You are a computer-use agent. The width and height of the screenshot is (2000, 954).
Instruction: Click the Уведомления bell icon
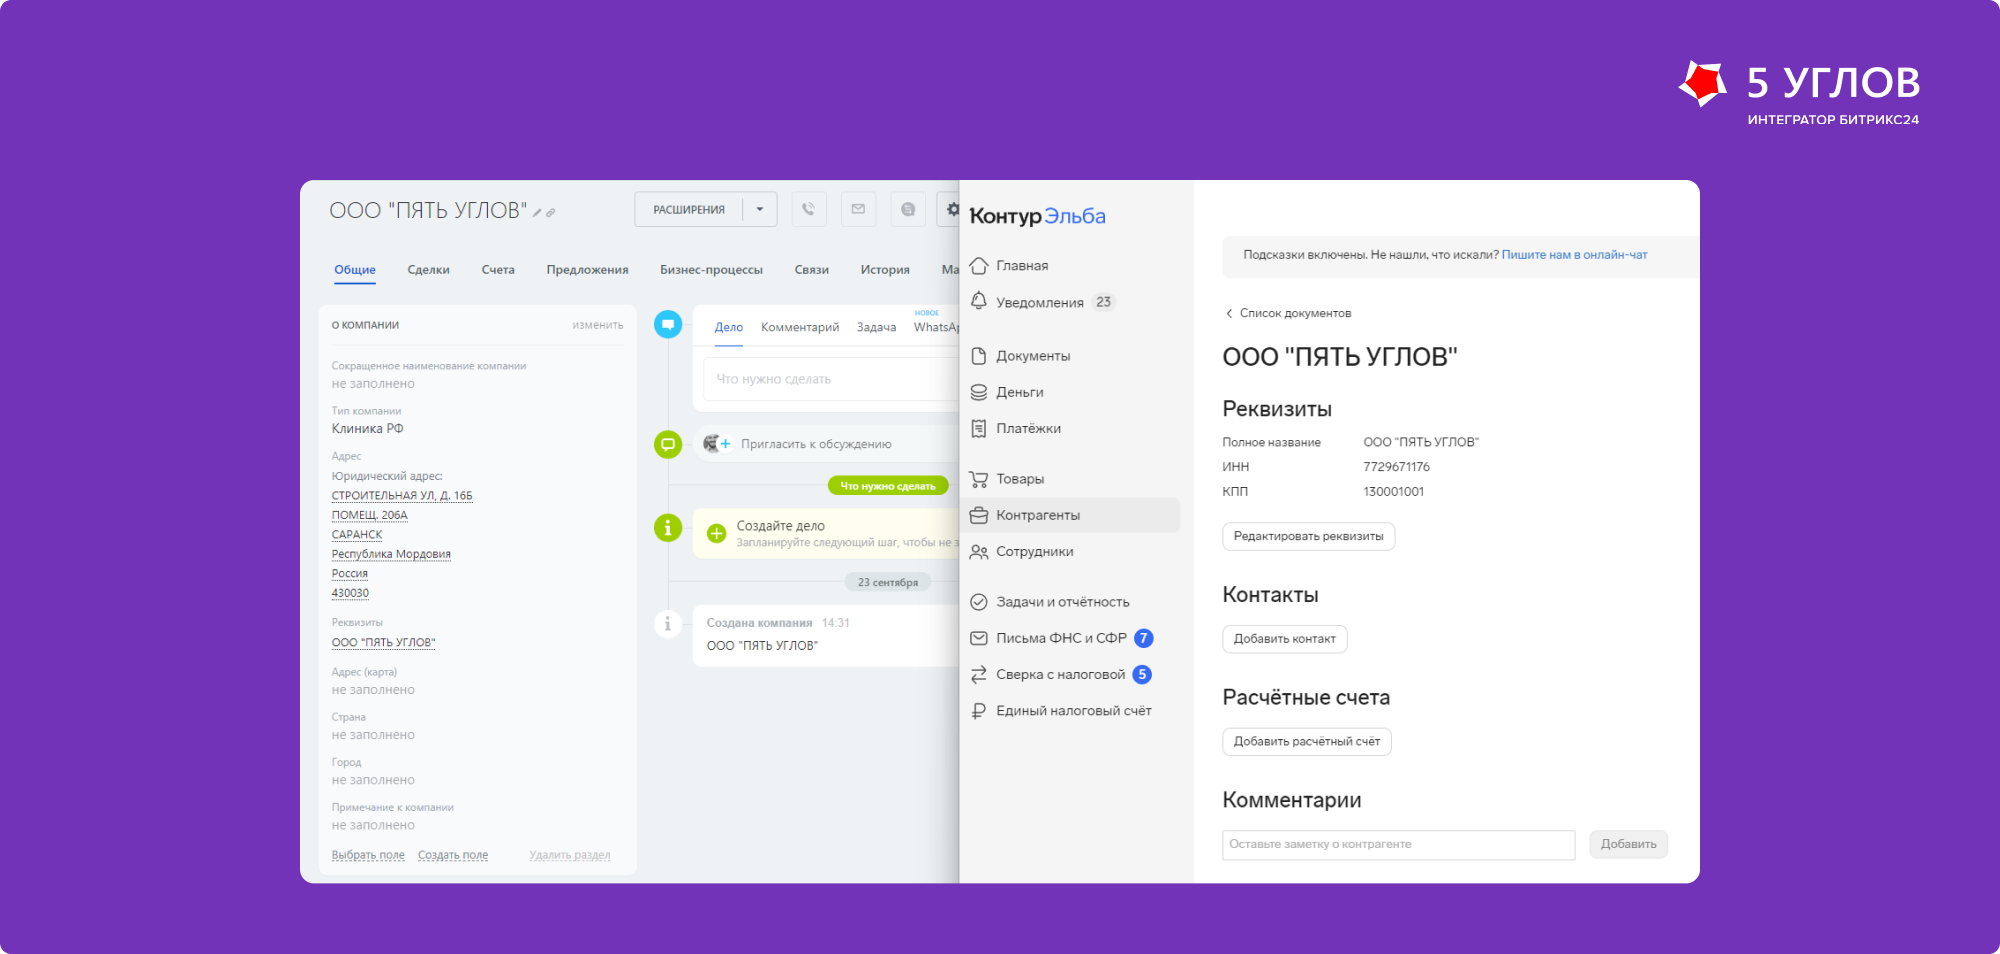[x=979, y=302]
